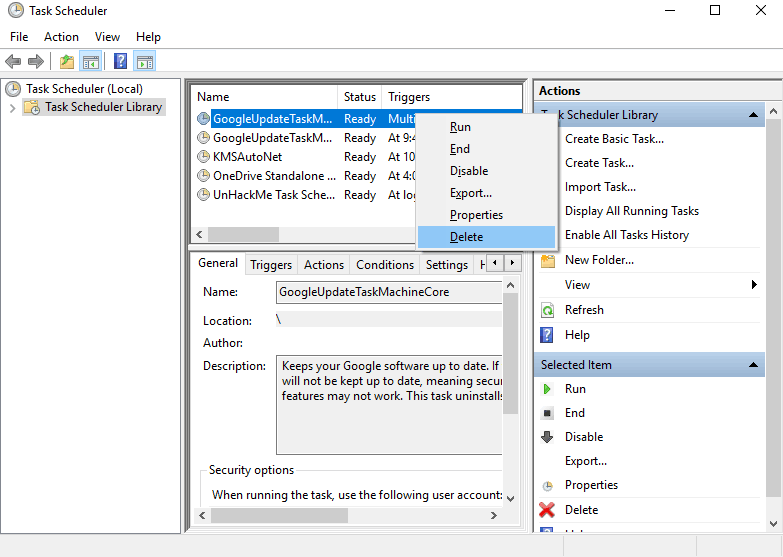The width and height of the screenshot is (783, 557).
Task: Click the task list horizontal scrollbar thumb
Action: click(x=244, y=234)
